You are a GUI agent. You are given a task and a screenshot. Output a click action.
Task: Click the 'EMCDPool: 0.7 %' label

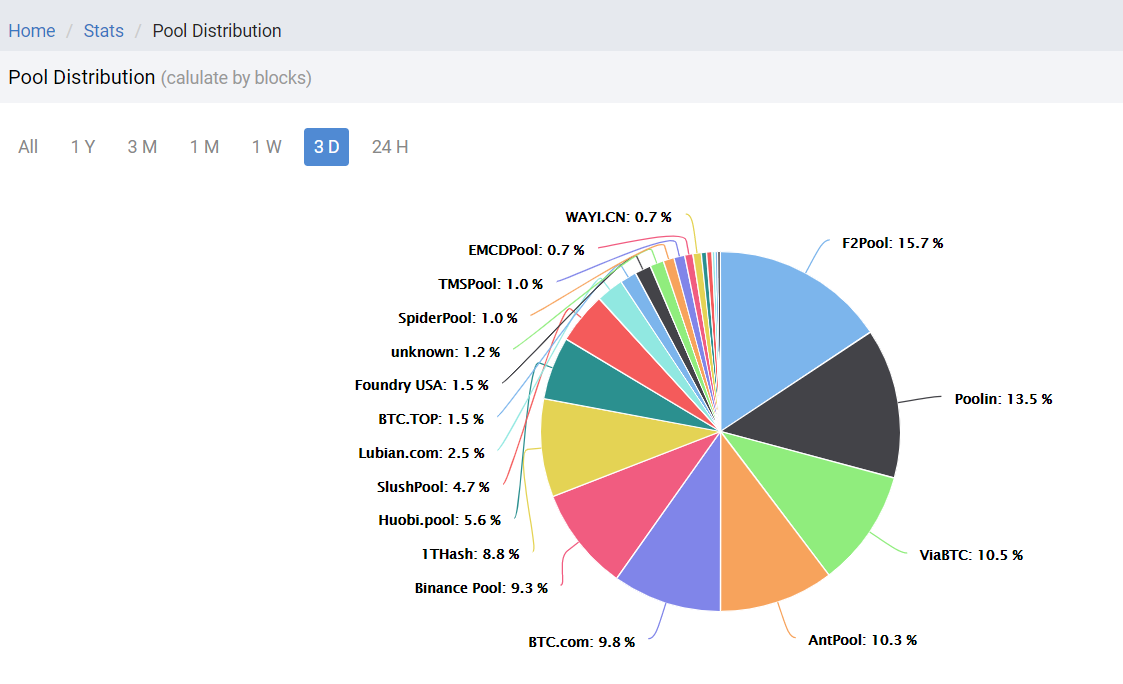pos(526,251)
